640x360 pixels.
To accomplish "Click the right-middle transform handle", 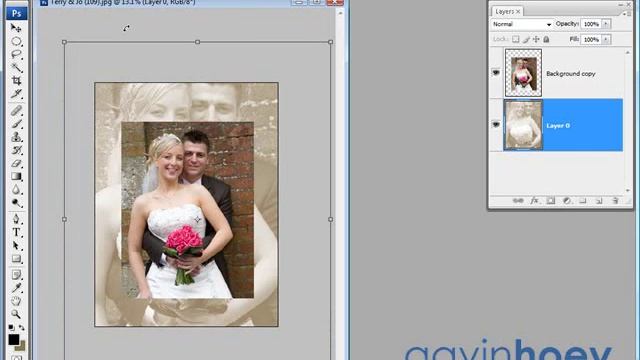I will [330, 219].
